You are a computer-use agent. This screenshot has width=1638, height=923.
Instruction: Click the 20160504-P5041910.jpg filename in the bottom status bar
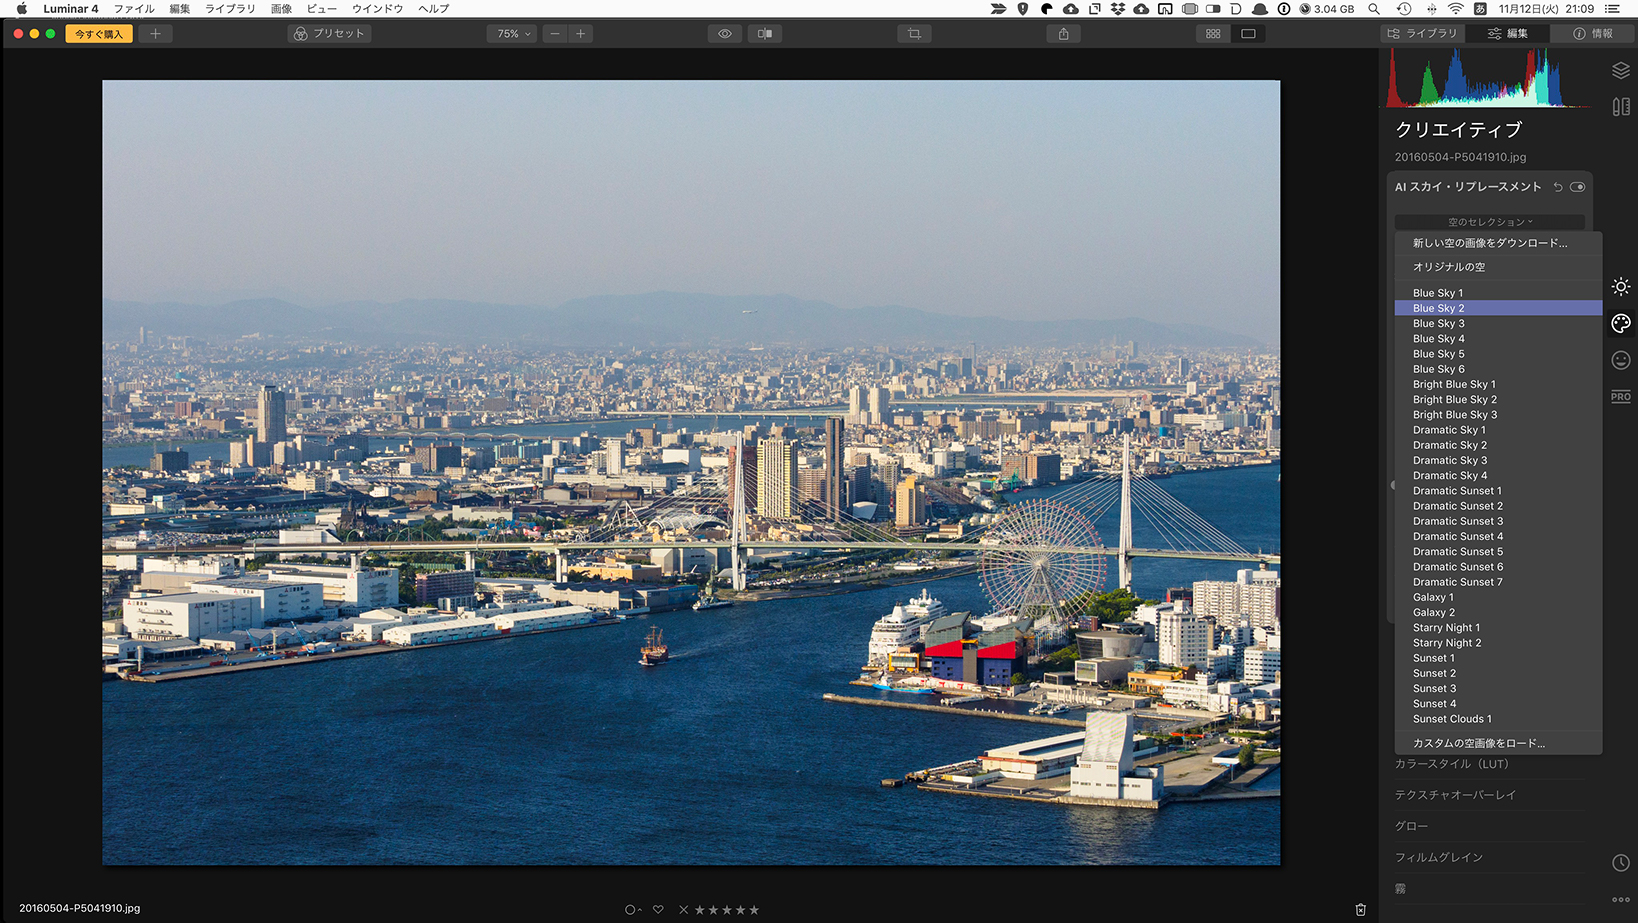pos(80,909)
